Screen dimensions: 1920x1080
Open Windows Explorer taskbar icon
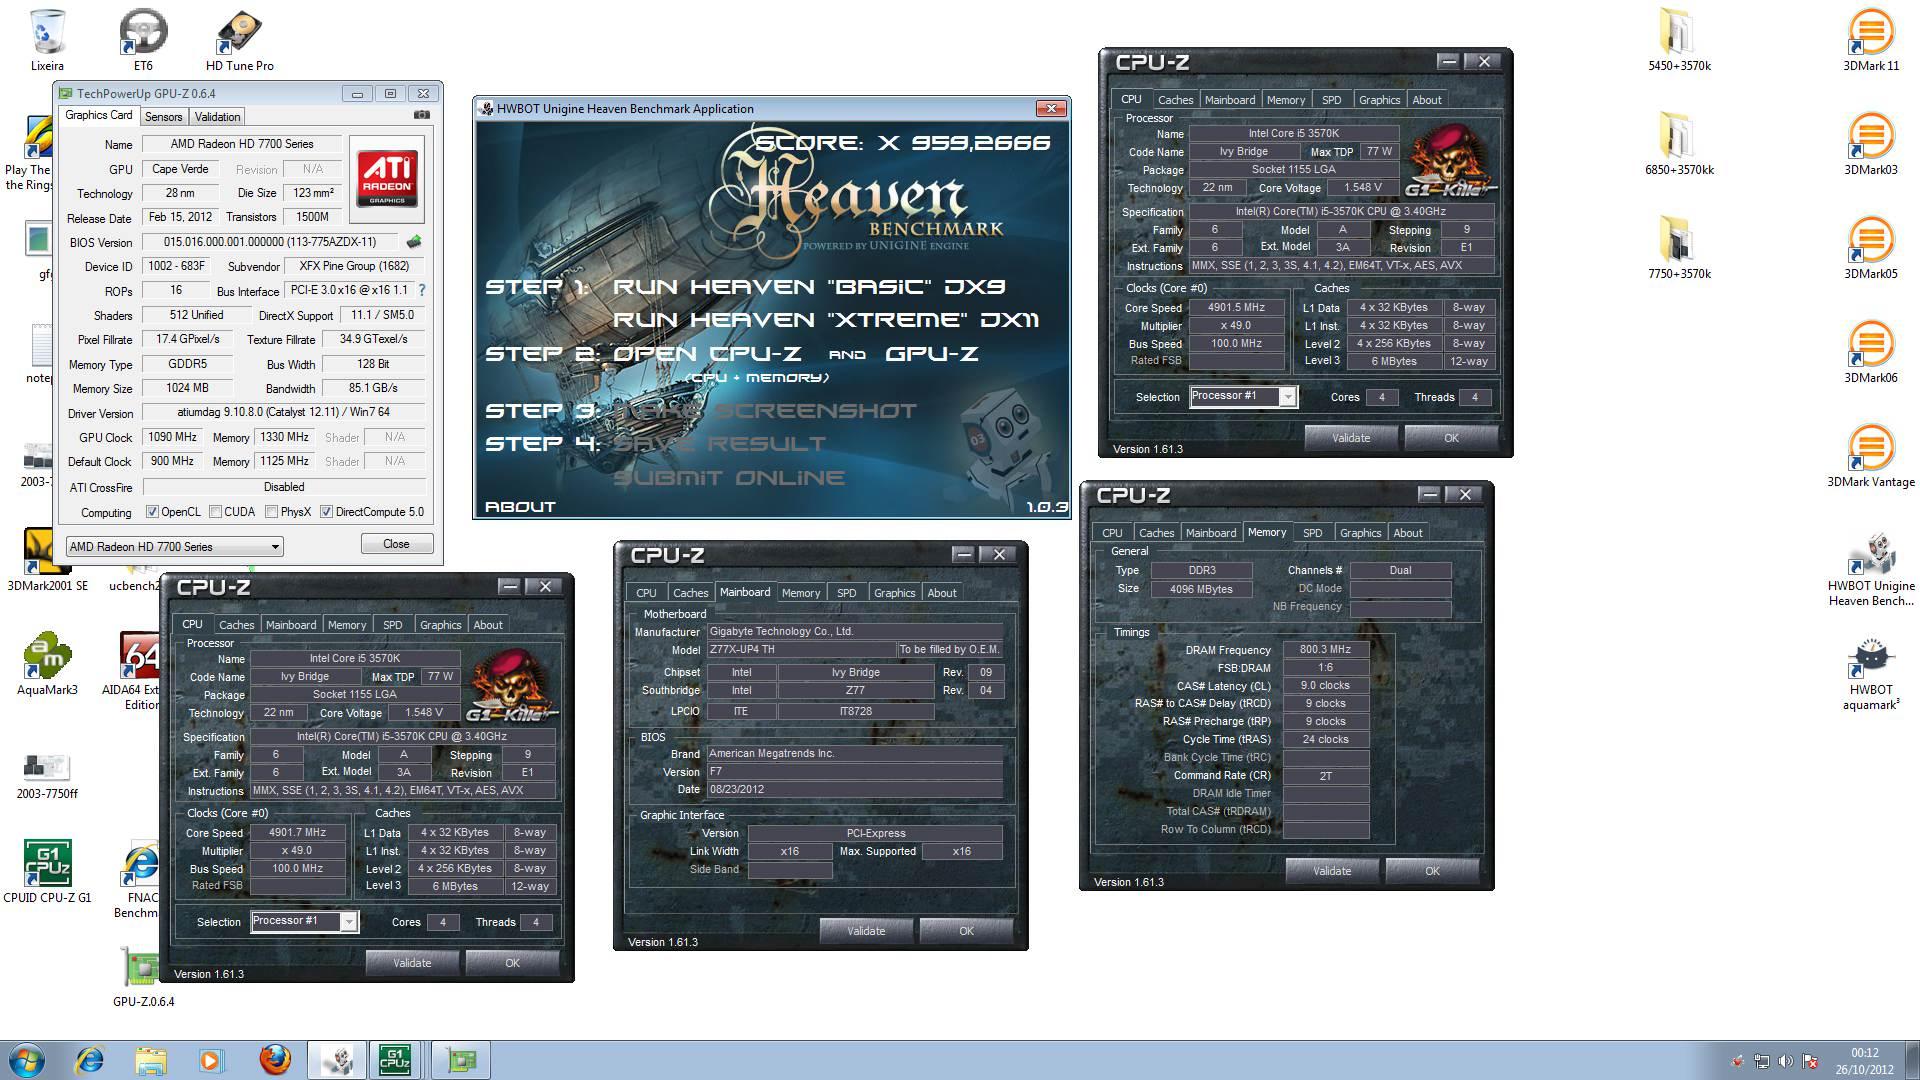click(x=151, y=1060)
